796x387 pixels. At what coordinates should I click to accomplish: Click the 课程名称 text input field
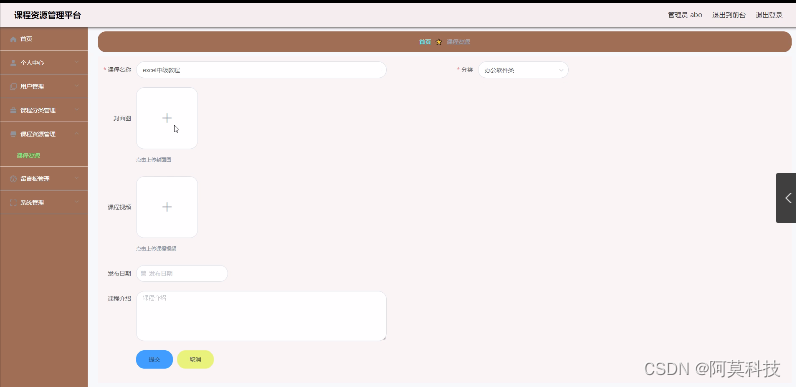(x=261, y=70)
